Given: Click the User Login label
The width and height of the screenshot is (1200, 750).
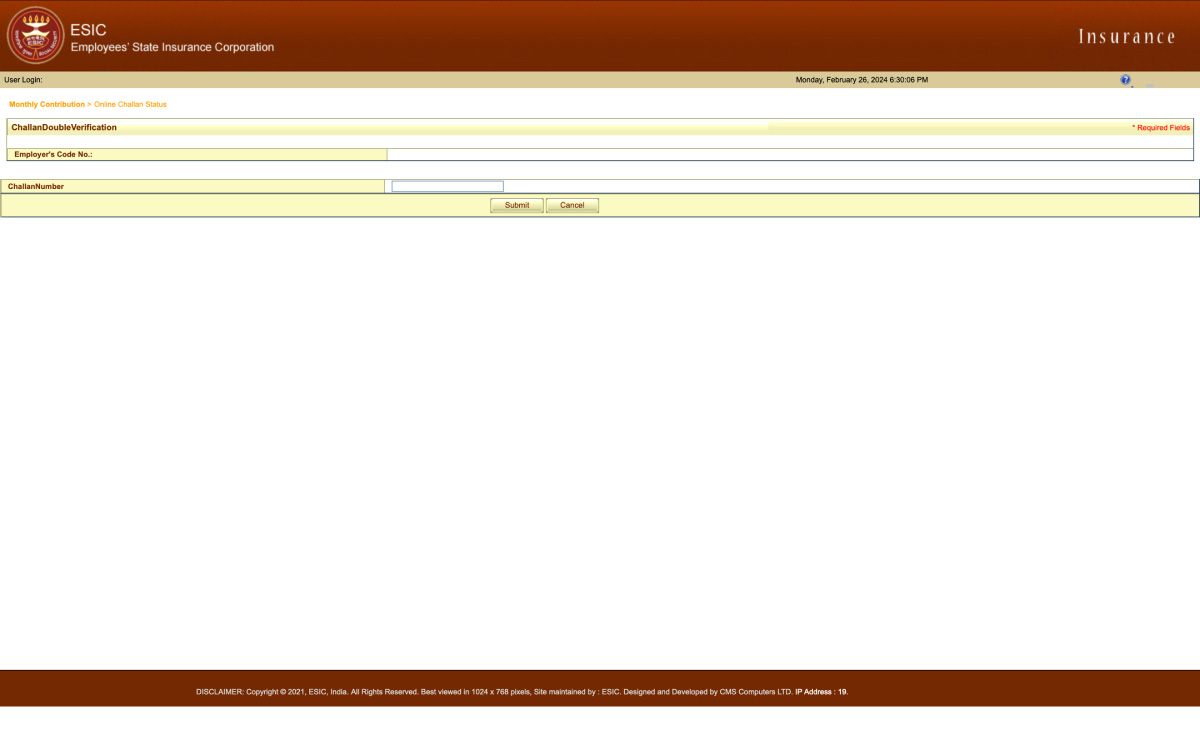Looking at the screenshot, I should [23, 80].
